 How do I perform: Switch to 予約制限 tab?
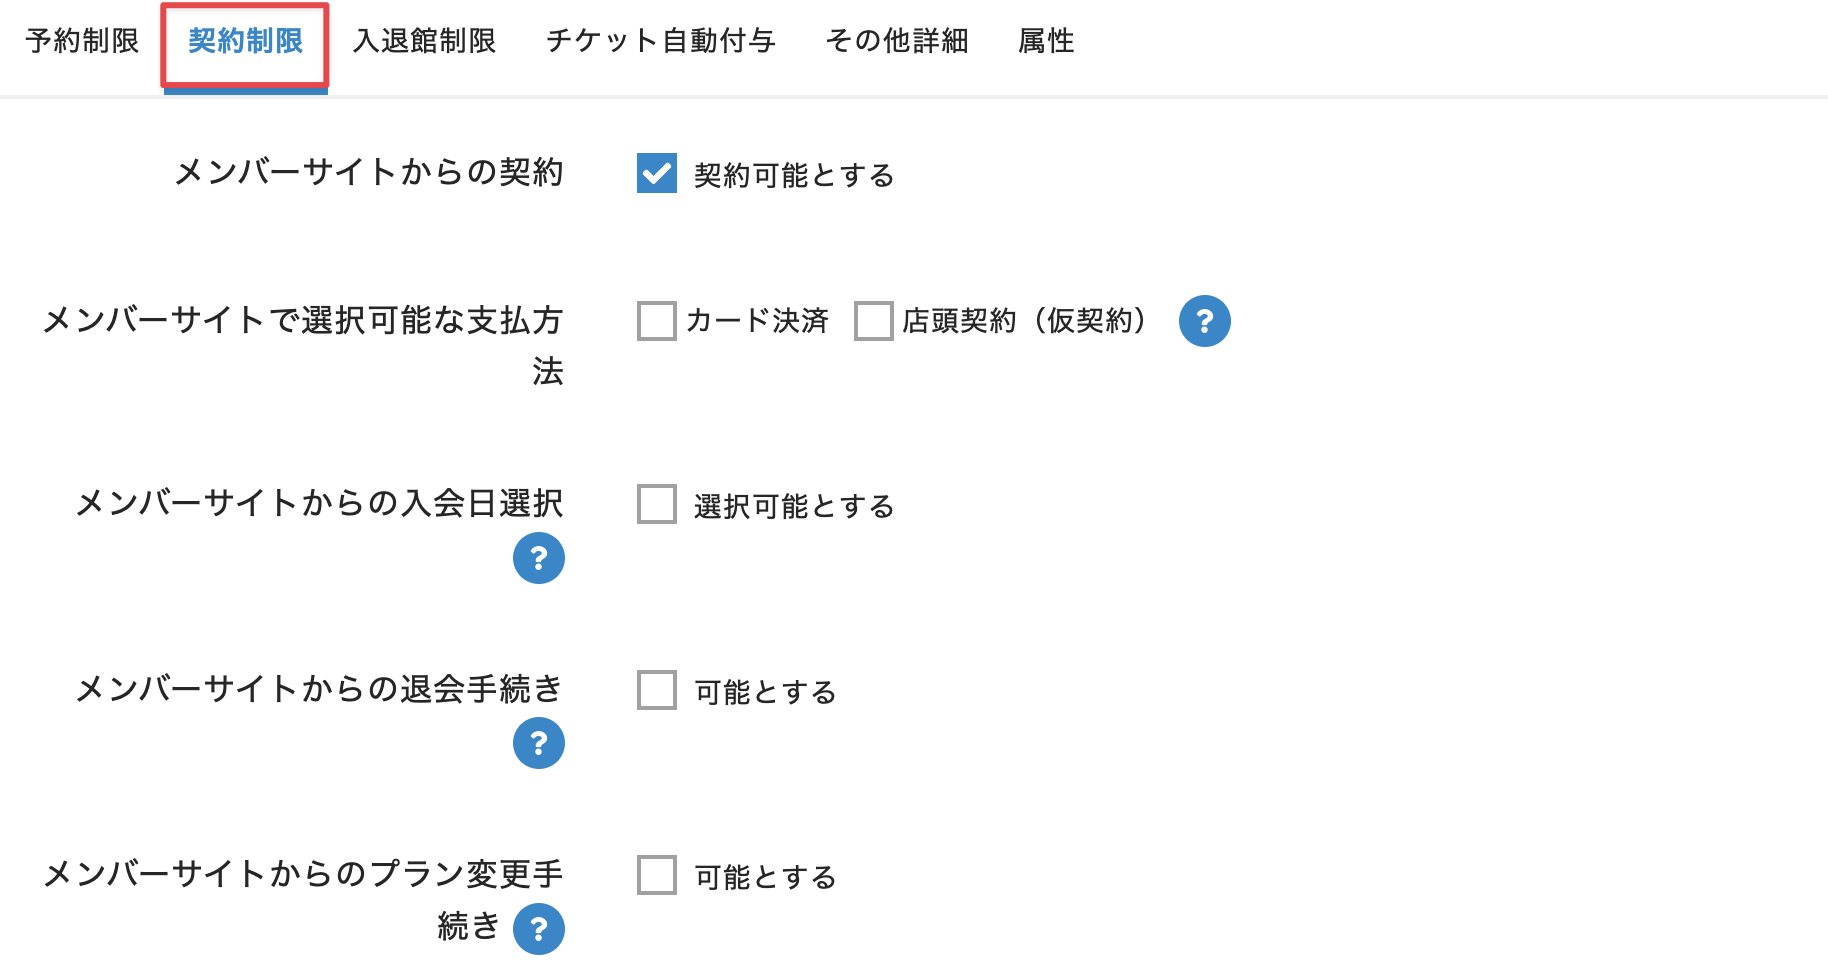click(82, 41)
